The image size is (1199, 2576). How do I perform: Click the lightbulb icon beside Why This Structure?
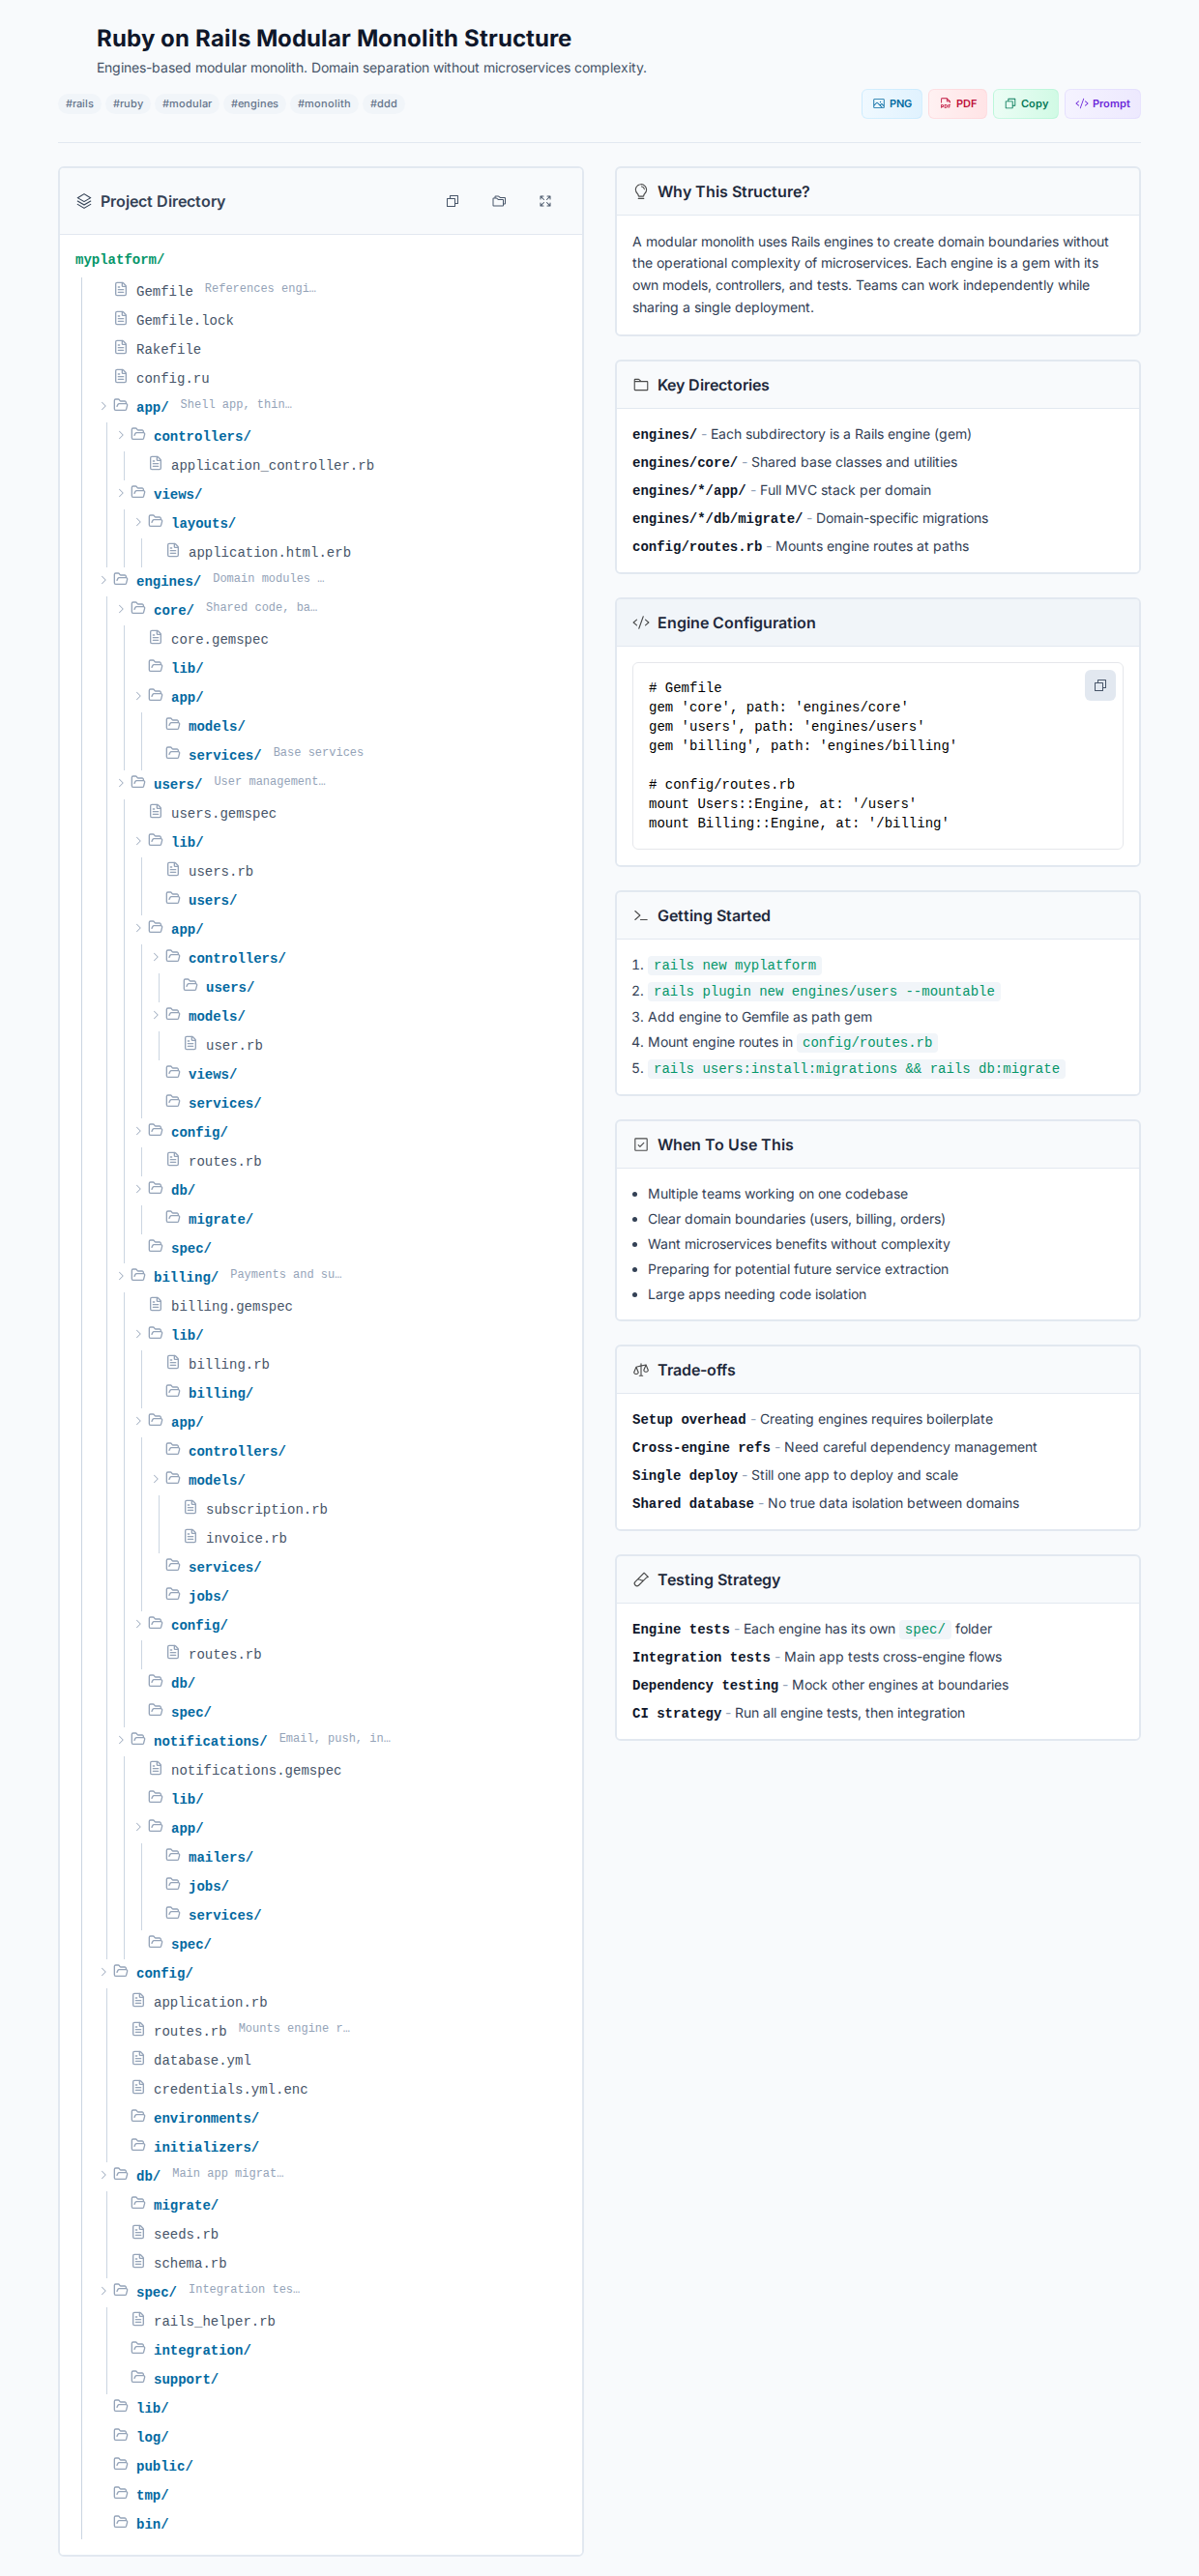coord(641,192)
